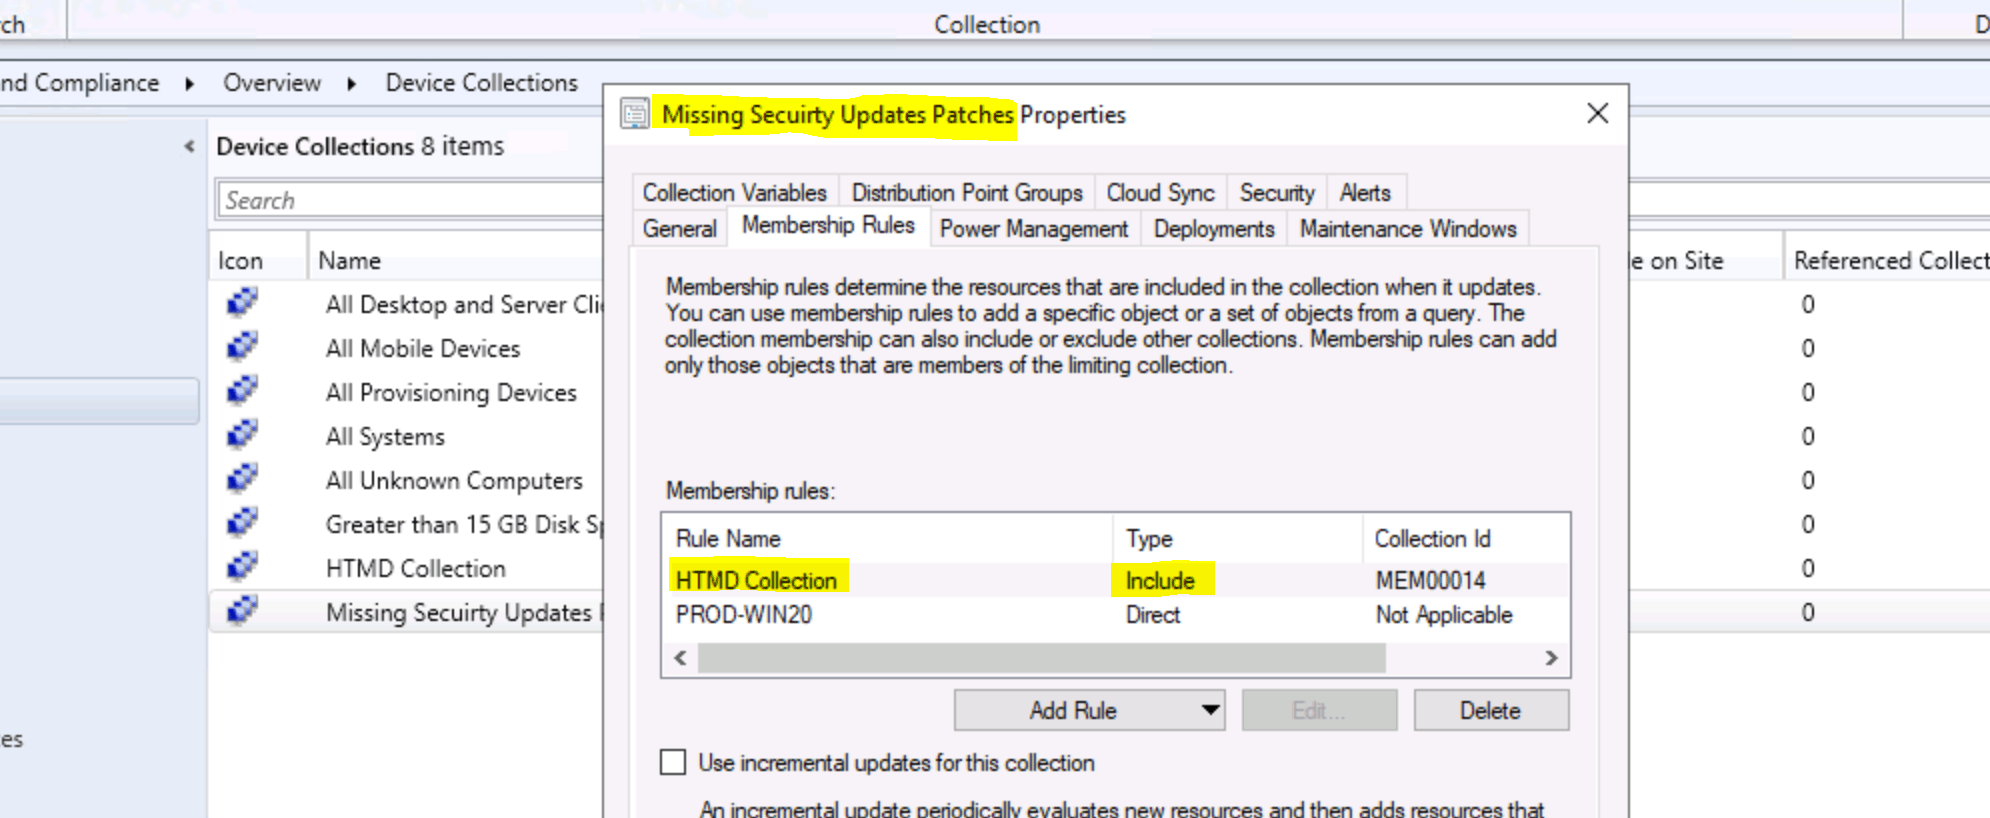Click the Missing Security Updates row icon
This screenshot has width=1990, height=818.
click(242, 611)
